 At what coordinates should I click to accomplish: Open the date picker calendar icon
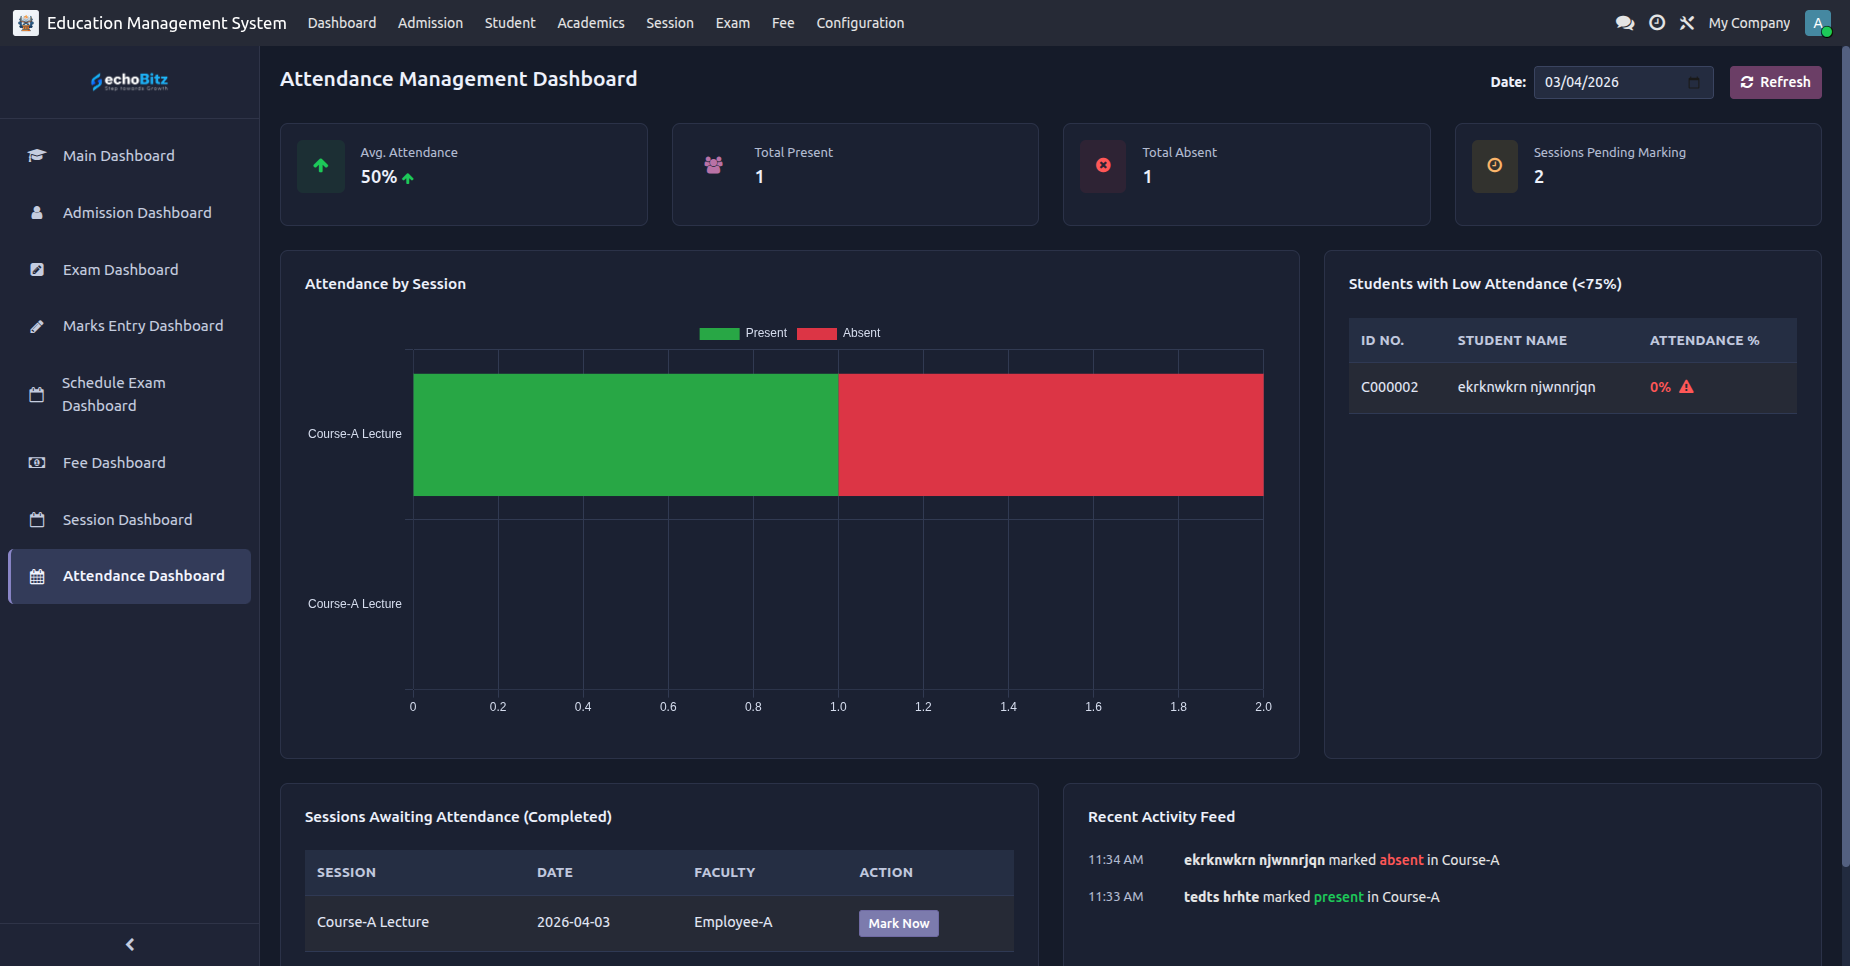(1694, 82)
